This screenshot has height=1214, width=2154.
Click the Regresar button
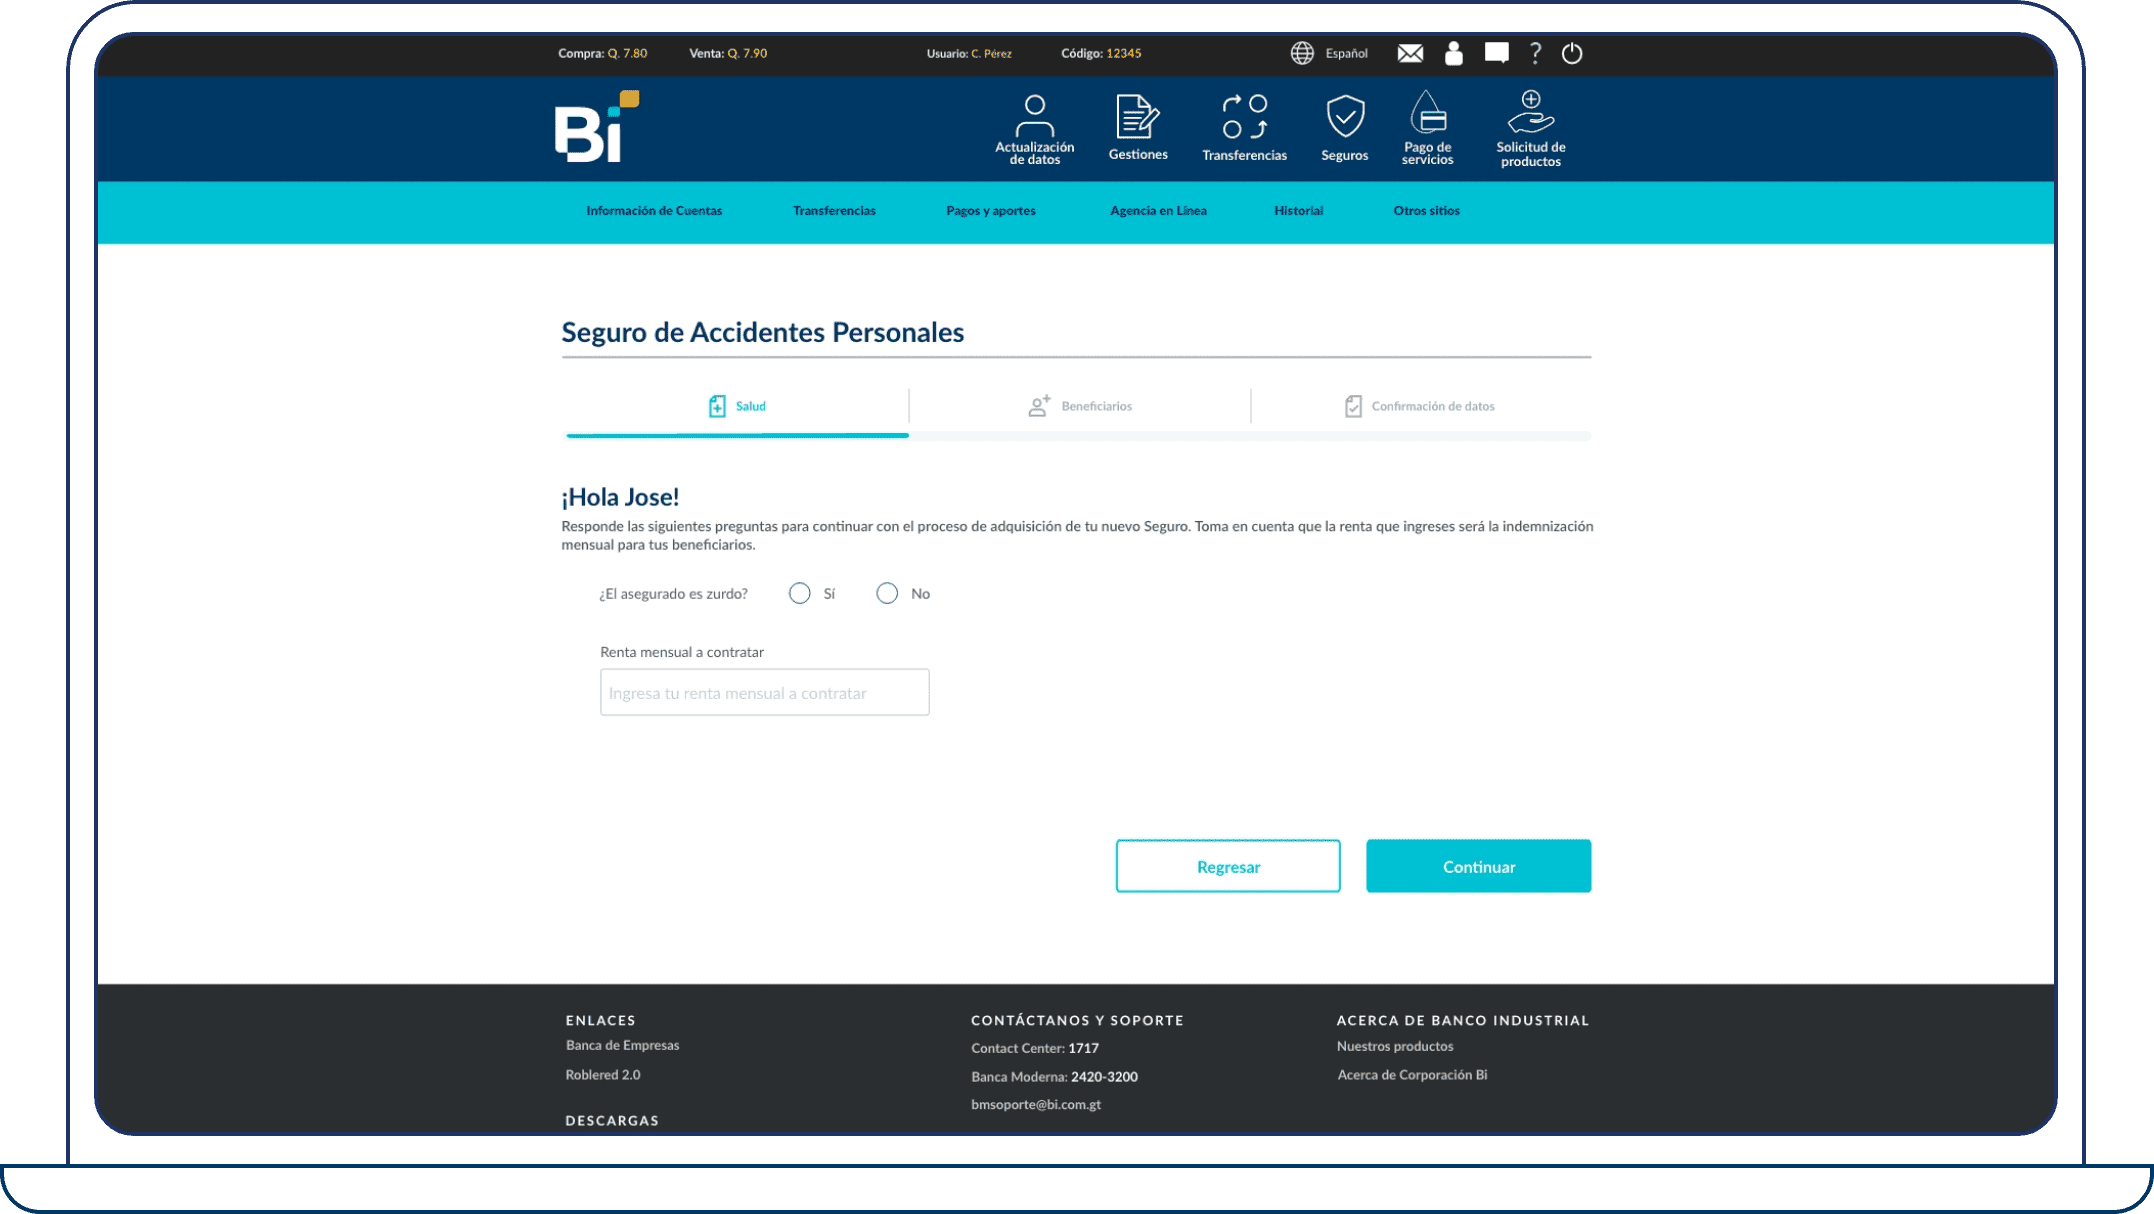click(x=1228, y=866)
